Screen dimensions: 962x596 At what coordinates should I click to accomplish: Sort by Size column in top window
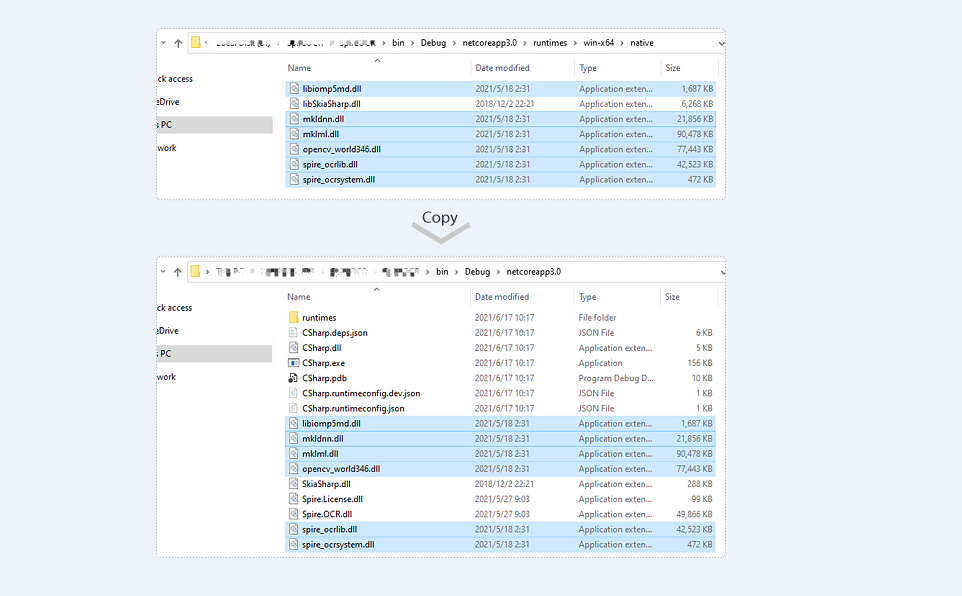coord(673,68)
